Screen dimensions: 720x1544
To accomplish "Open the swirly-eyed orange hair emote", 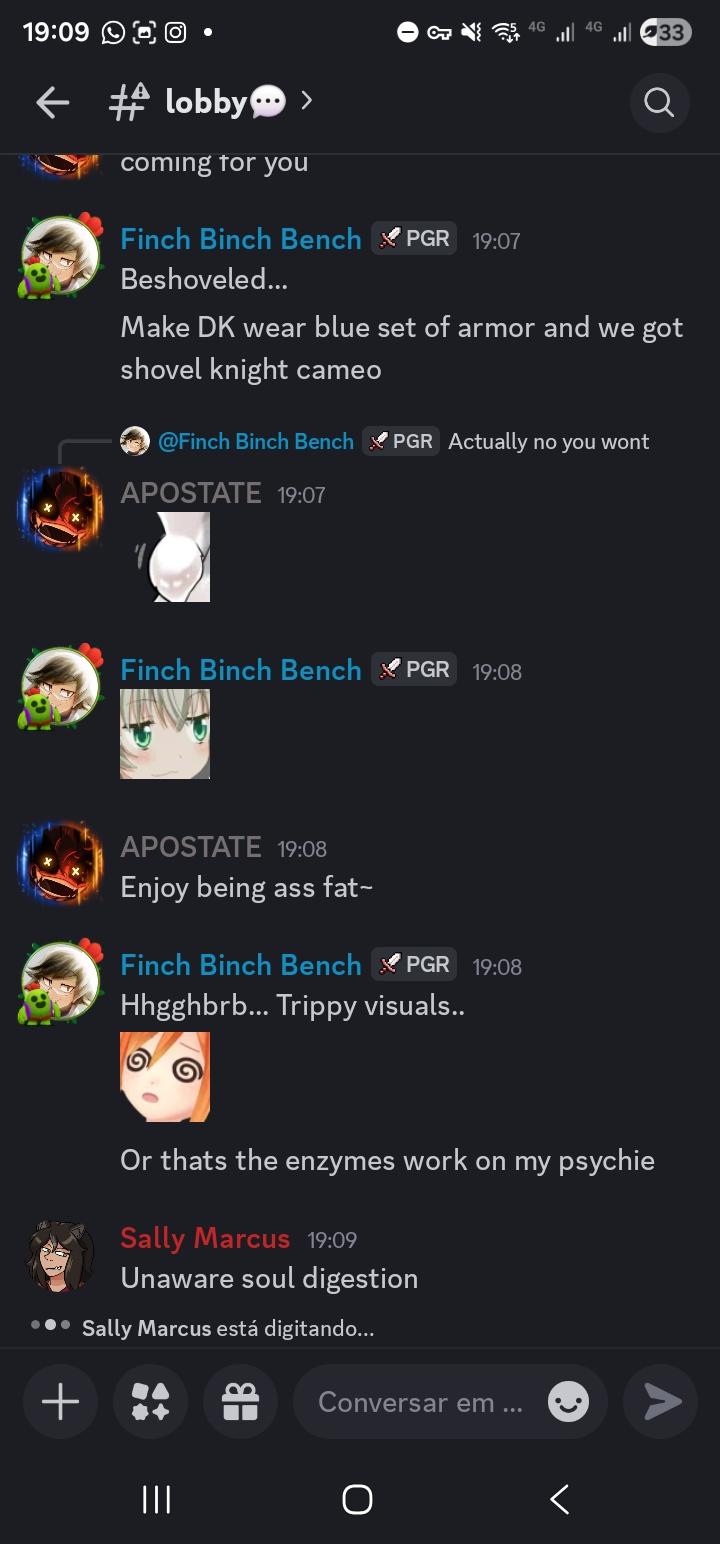I will [165, 1077].
